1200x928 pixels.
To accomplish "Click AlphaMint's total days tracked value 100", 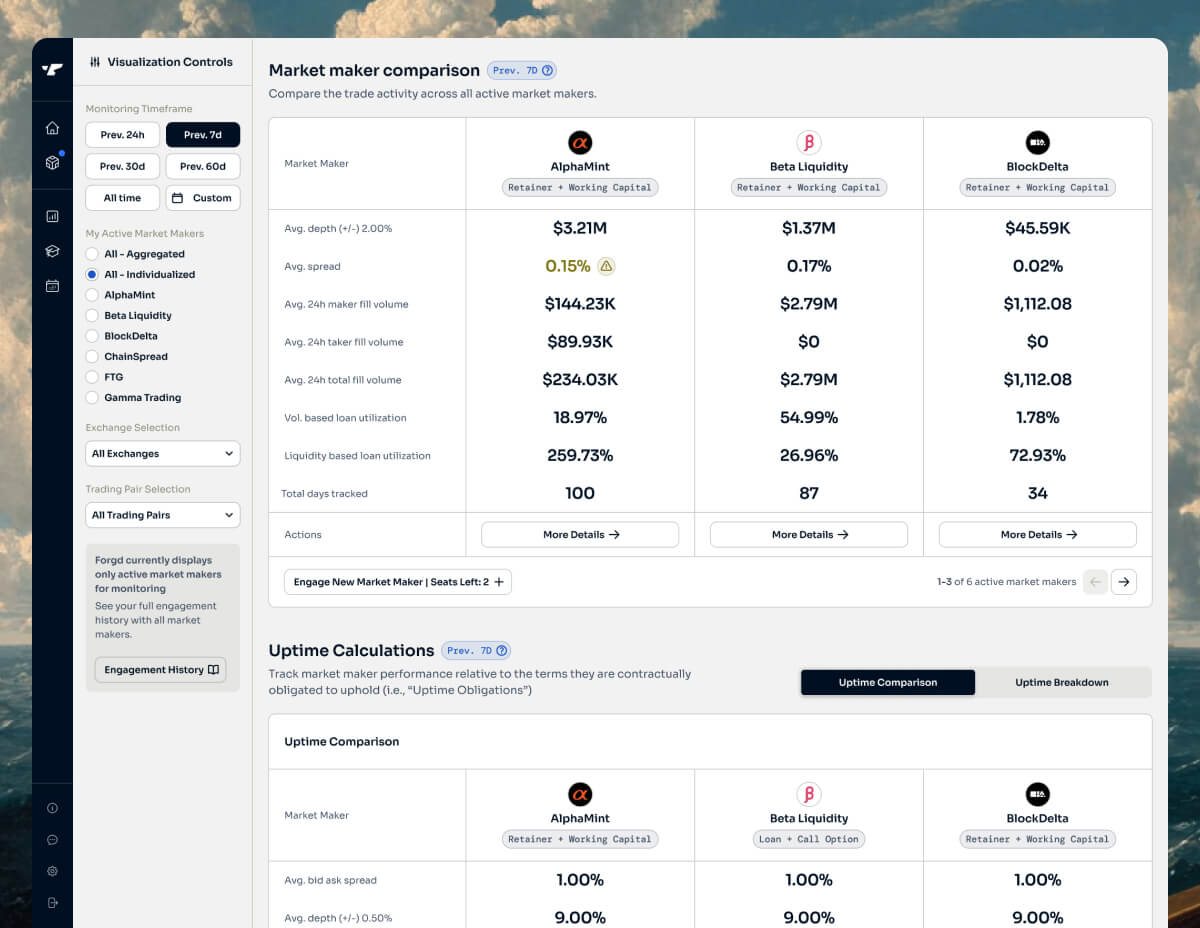I will pos(580,493).
